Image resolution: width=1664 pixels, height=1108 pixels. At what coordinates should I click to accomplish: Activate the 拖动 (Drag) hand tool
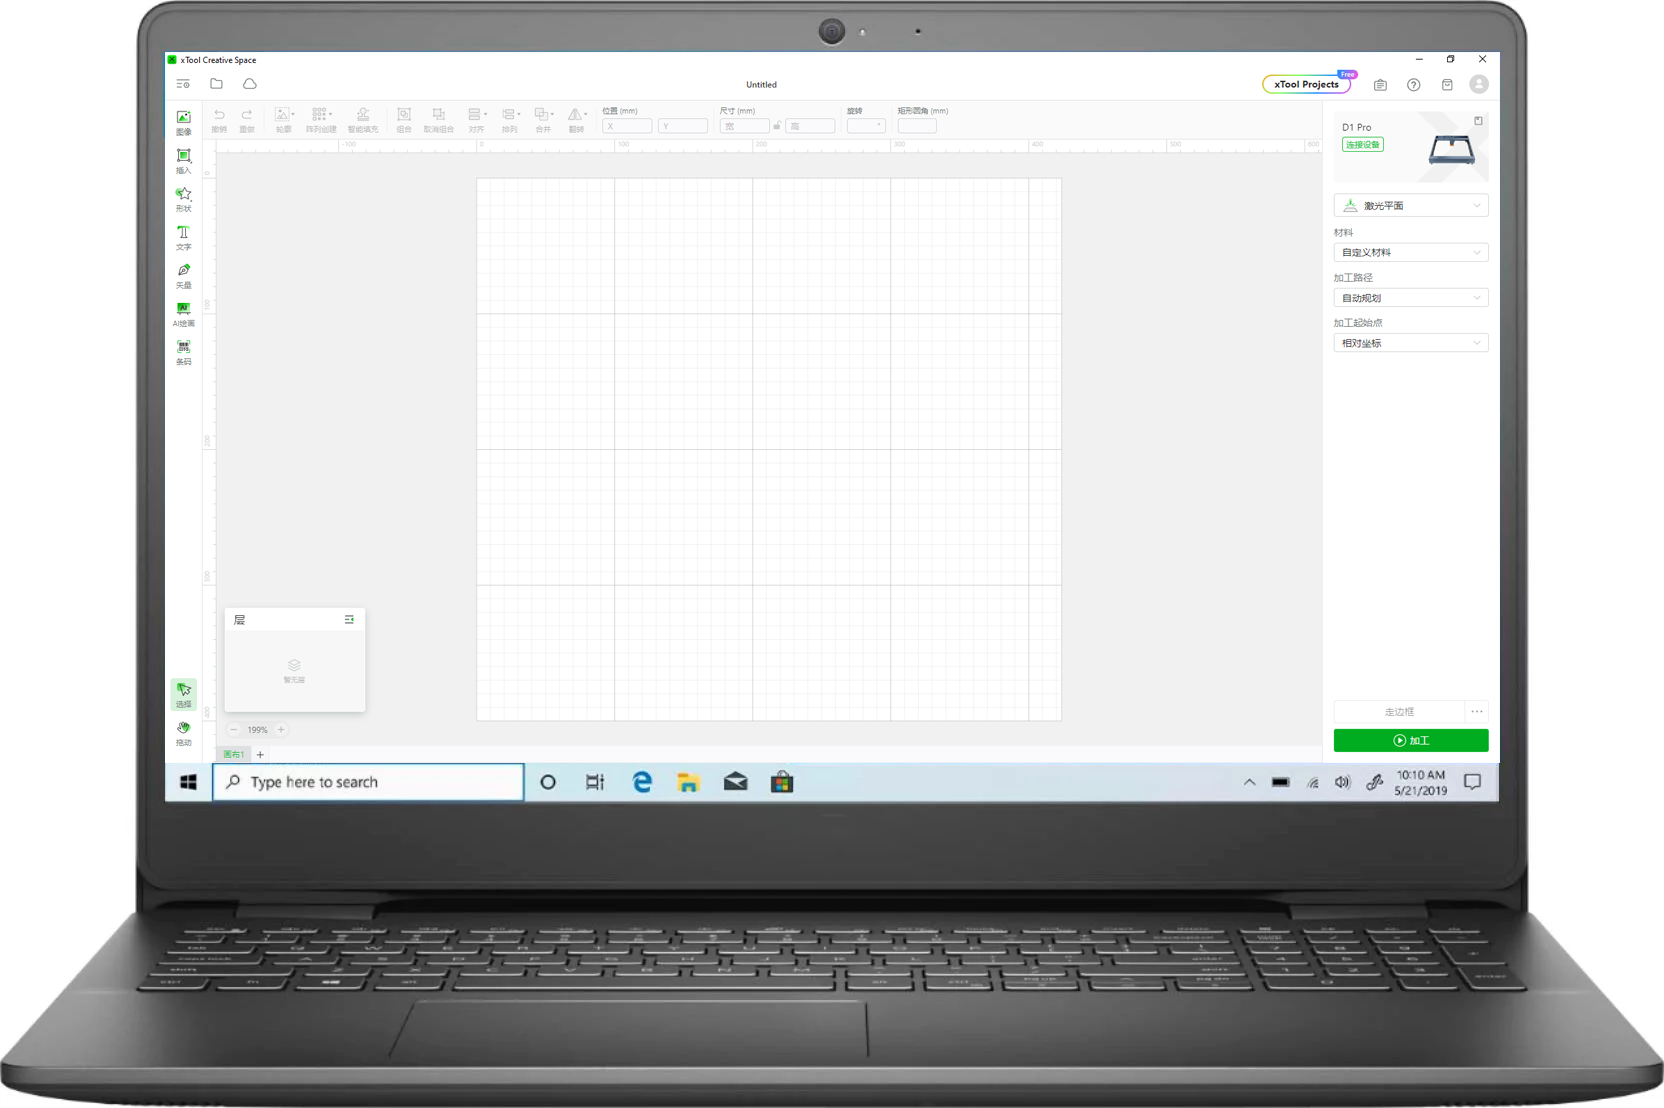pos(183,733)
